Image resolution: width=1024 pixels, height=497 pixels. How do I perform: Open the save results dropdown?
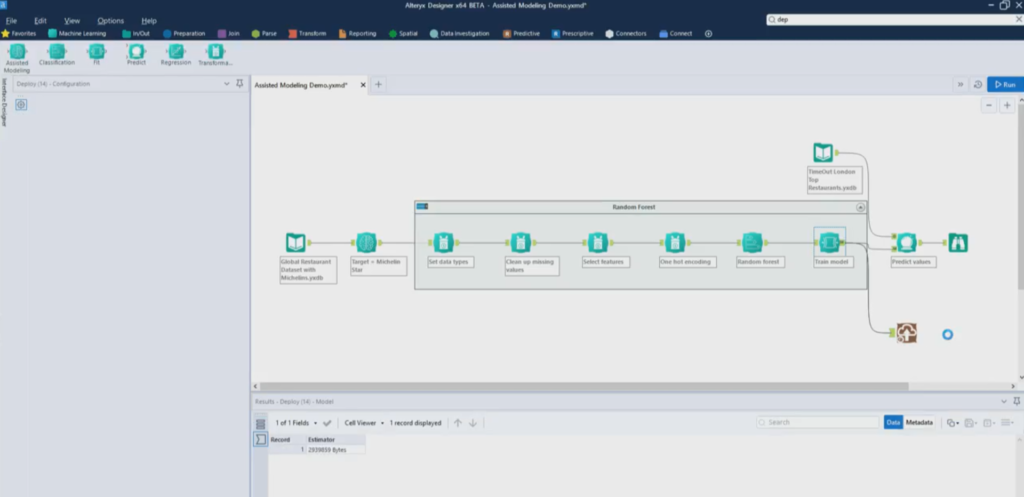pos(971,423)
